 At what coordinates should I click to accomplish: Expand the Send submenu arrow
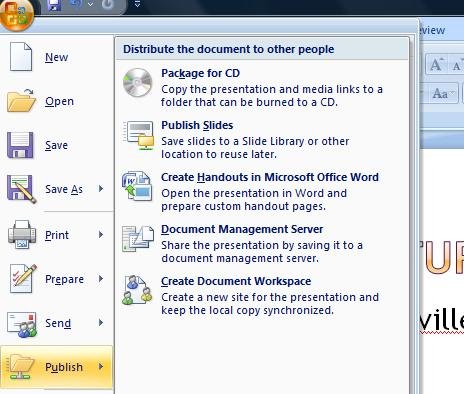point(101,323)
